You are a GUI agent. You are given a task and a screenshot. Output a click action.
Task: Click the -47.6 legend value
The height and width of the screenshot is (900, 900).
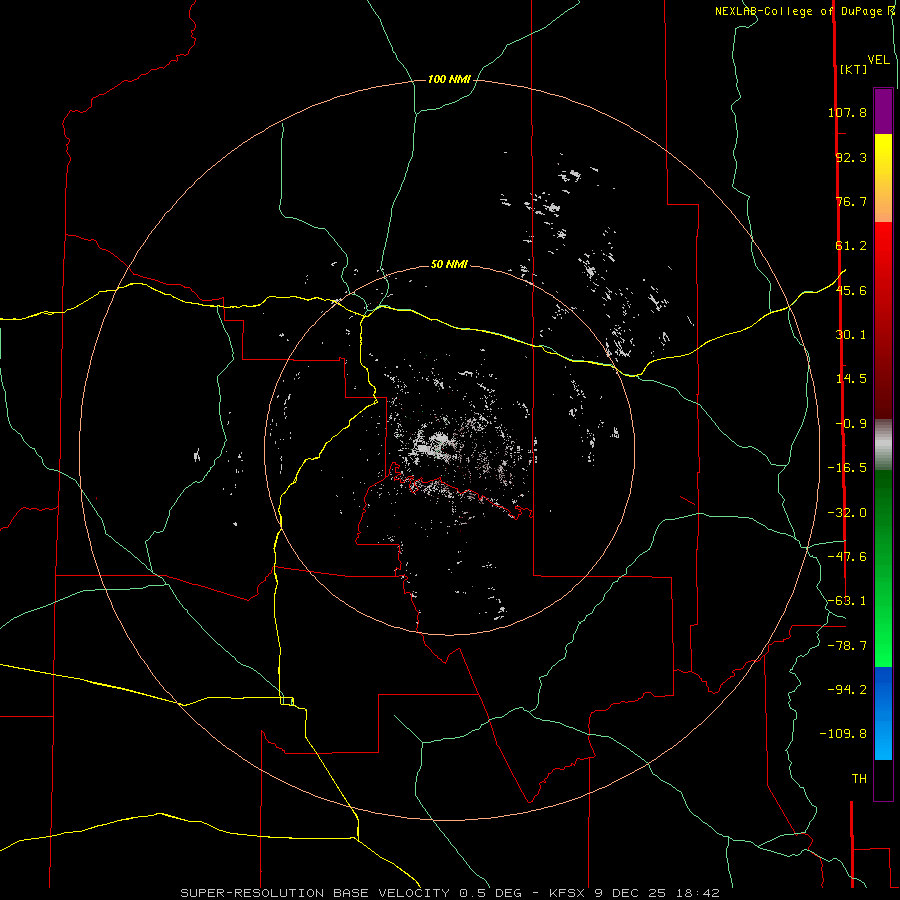click(847, 557)
